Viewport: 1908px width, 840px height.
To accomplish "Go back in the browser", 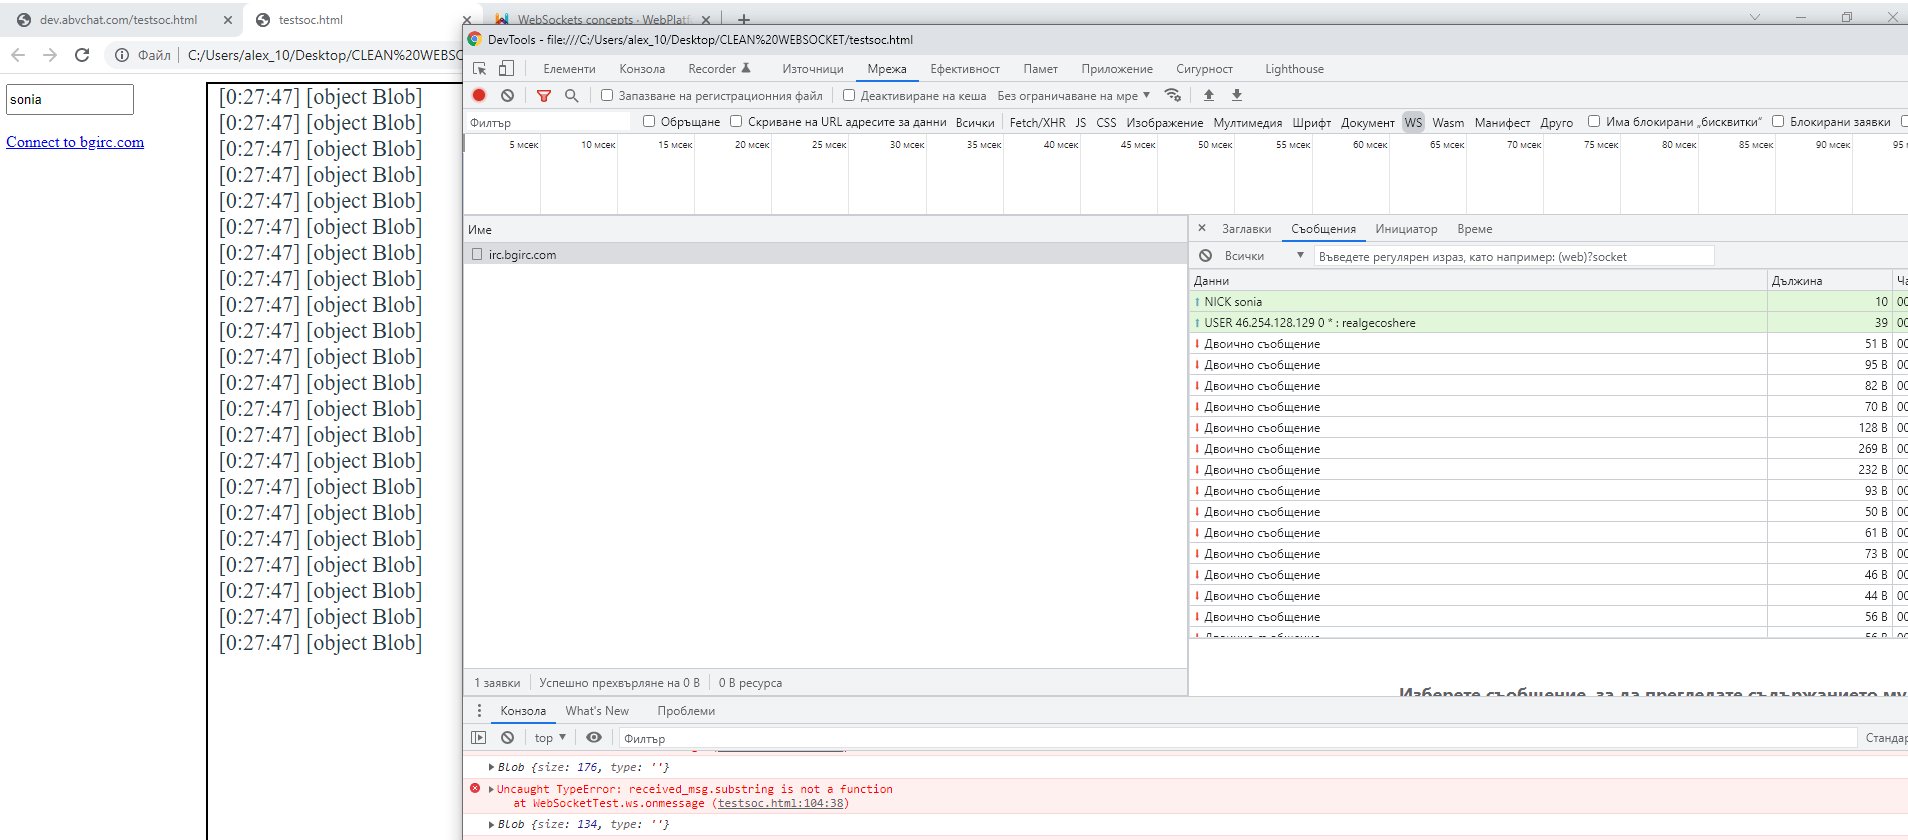I will coord(18,55).
